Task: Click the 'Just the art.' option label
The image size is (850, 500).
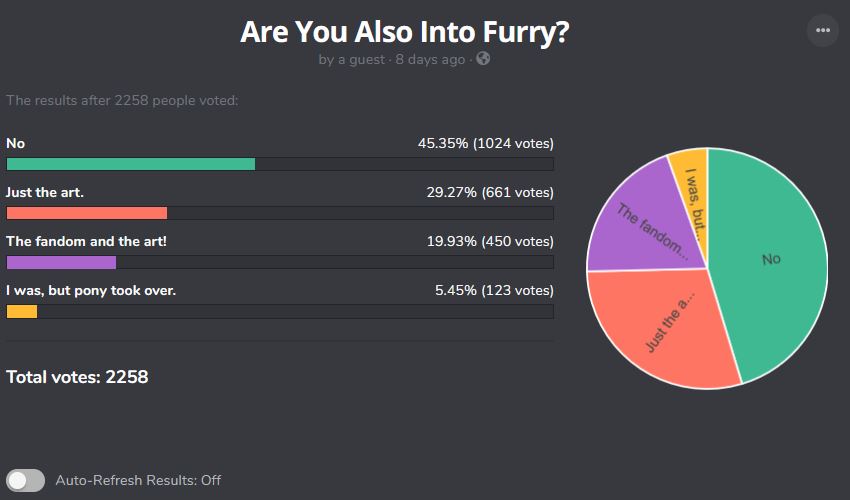Action: [45, 193]
